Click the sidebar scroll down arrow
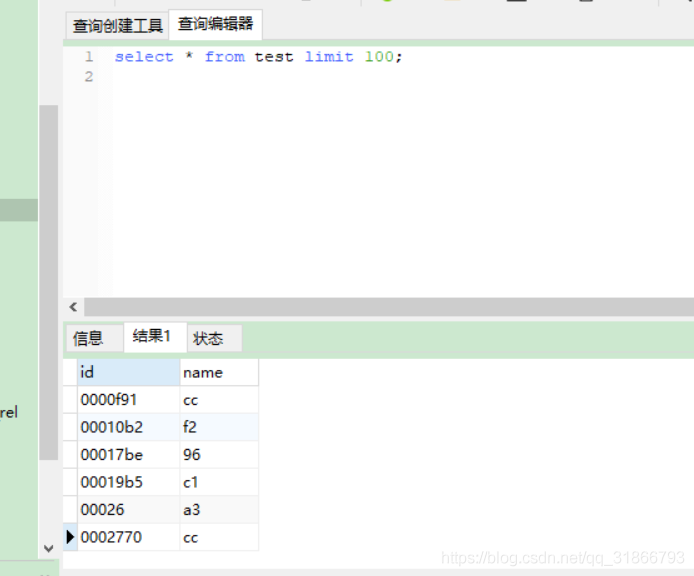This screenshot has height=576, width=694. point(49,549)
